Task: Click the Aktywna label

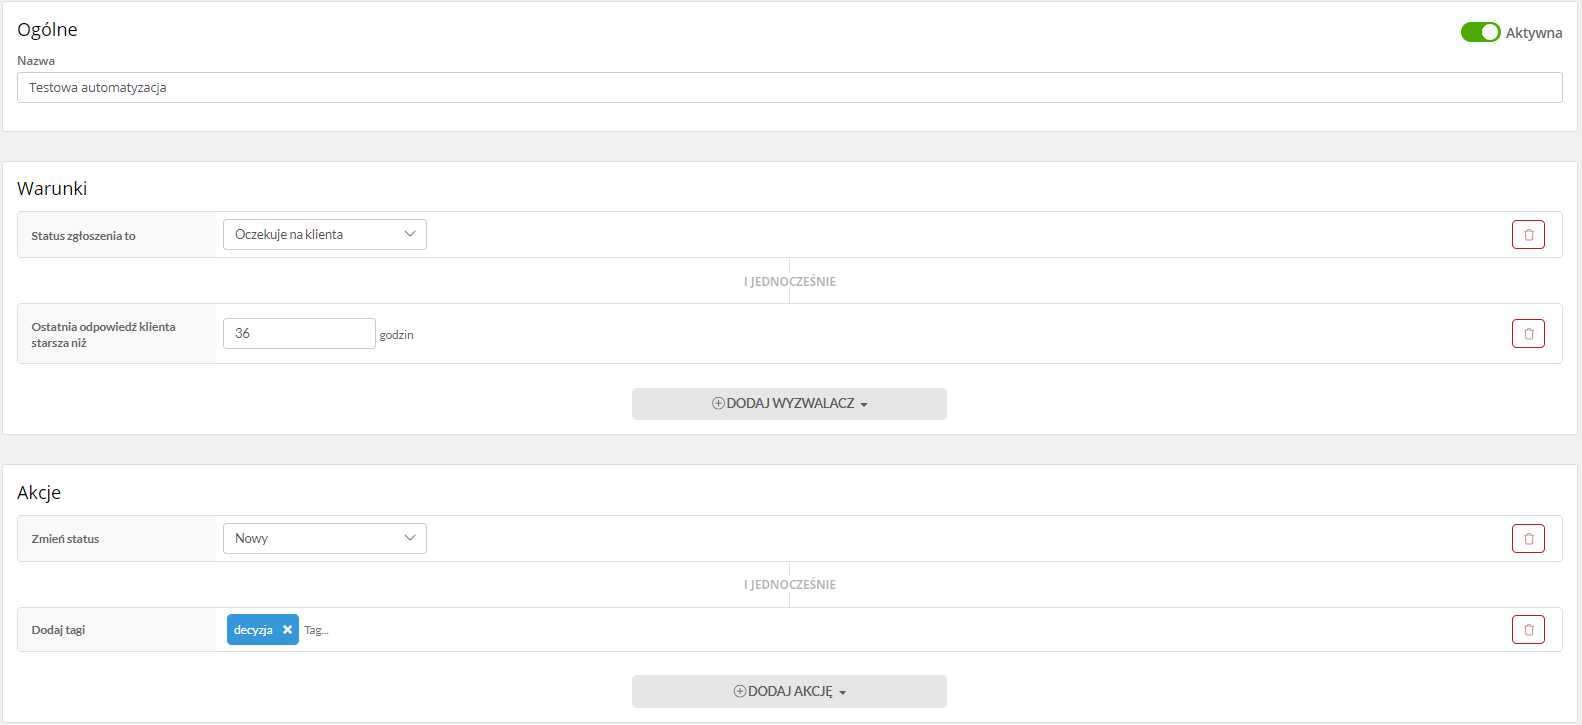Action: (x=1534, y=33)
